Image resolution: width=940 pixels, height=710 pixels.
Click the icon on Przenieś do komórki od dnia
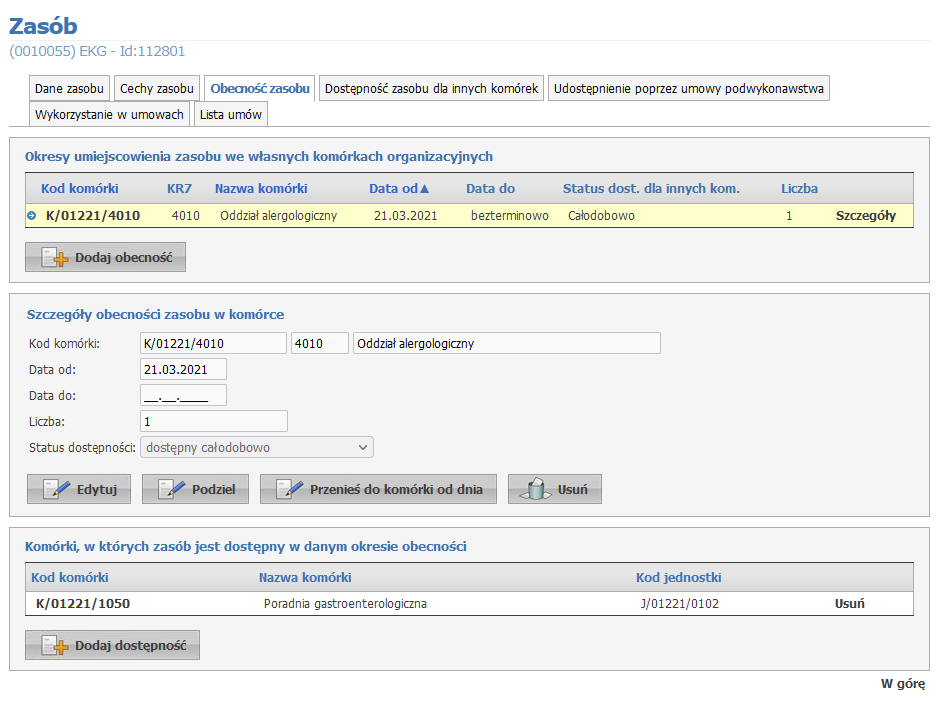coord(289,490)
